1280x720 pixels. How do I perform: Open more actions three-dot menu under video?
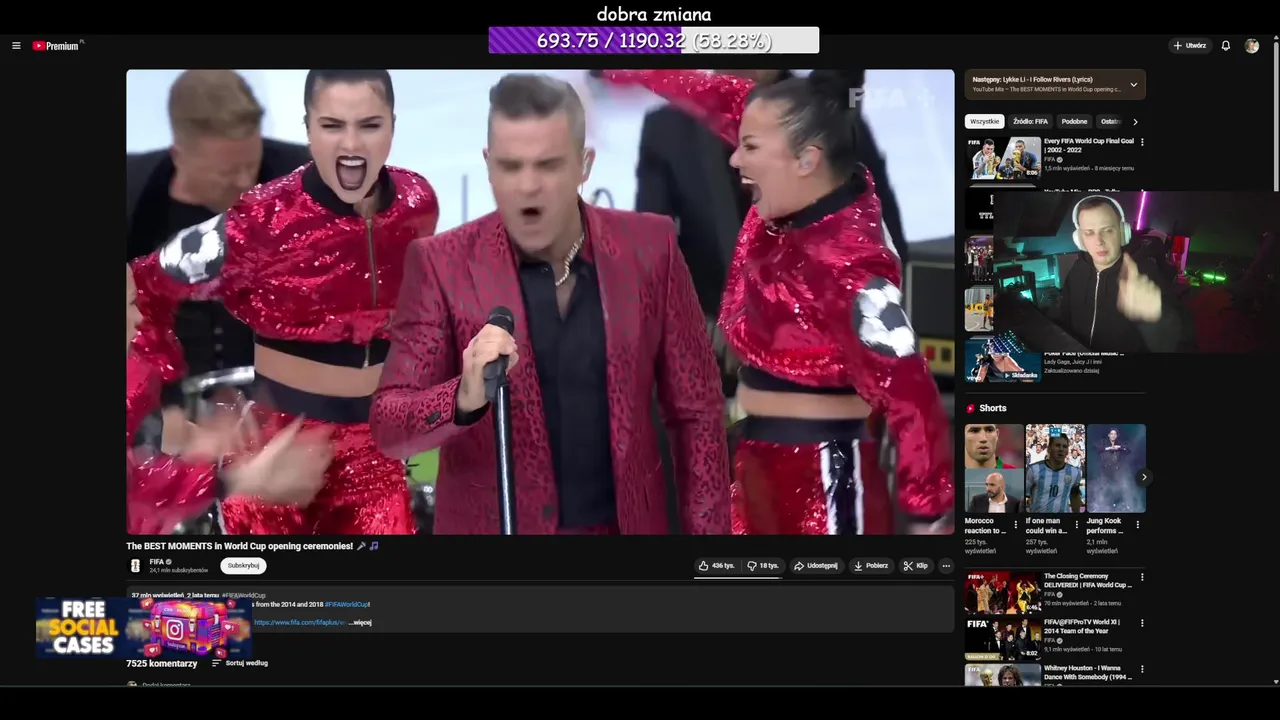point(946,566)
